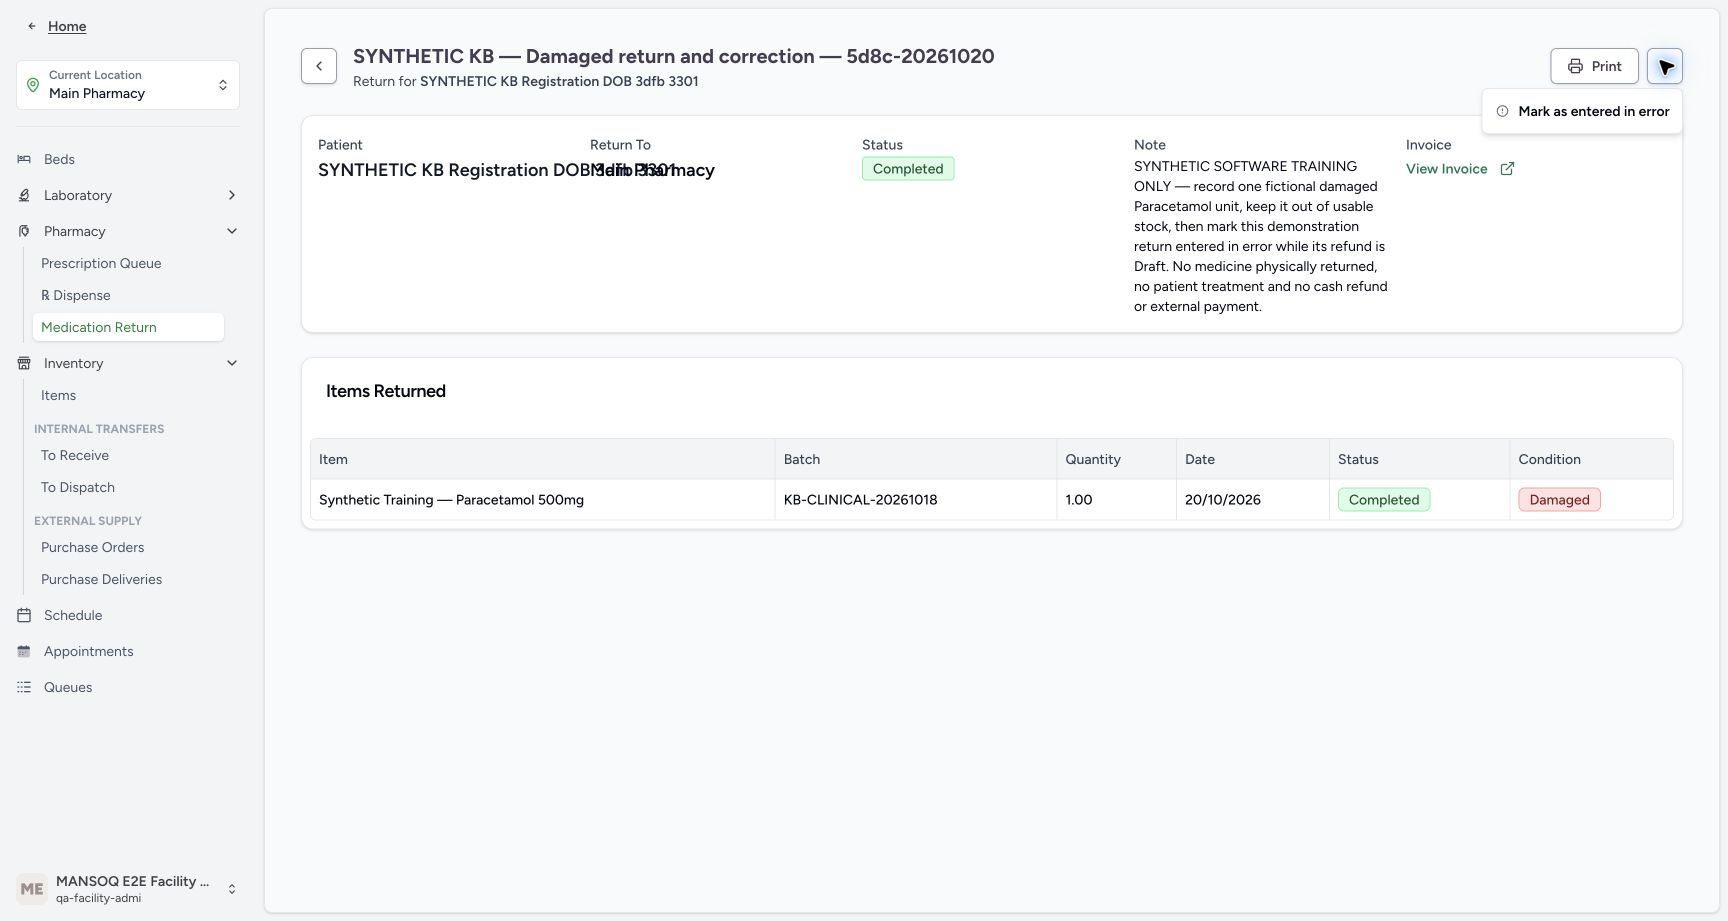Expand the Laboratory menu chevron
This screenshot has width=1728, height=921.
coord(232,195)
